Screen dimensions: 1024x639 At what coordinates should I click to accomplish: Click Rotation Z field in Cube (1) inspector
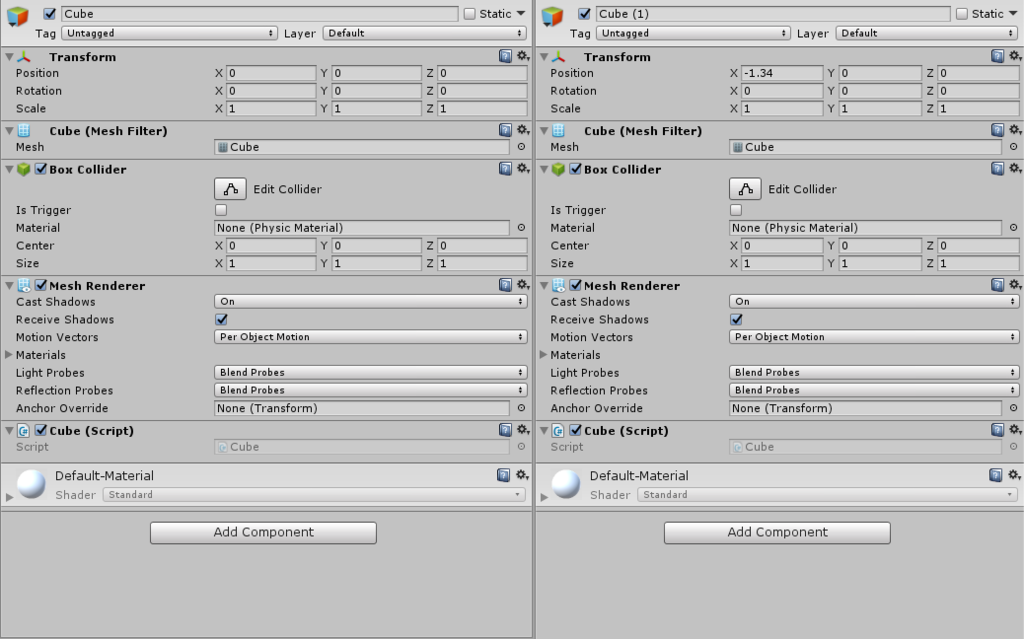pyautogui.click(x=978, y=90)
